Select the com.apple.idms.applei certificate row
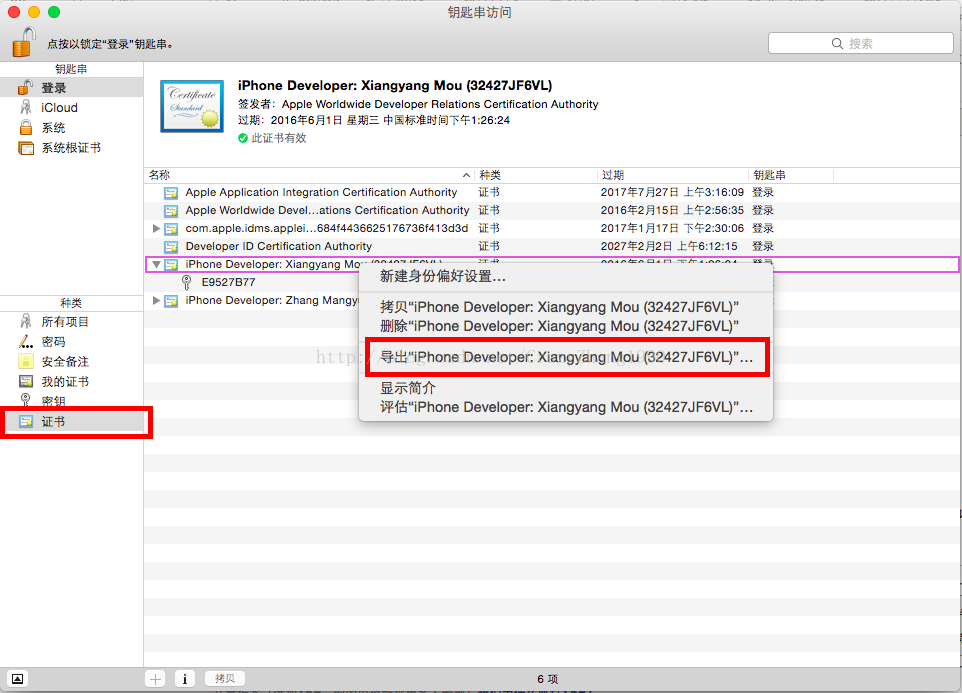This screenshot has width=962, height=693. pyautogui.click(x=552, y=228)
